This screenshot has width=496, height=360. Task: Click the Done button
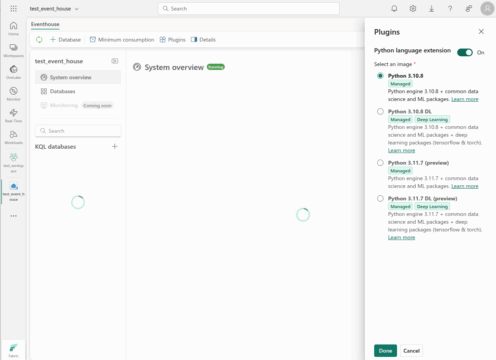pos(385,351)
